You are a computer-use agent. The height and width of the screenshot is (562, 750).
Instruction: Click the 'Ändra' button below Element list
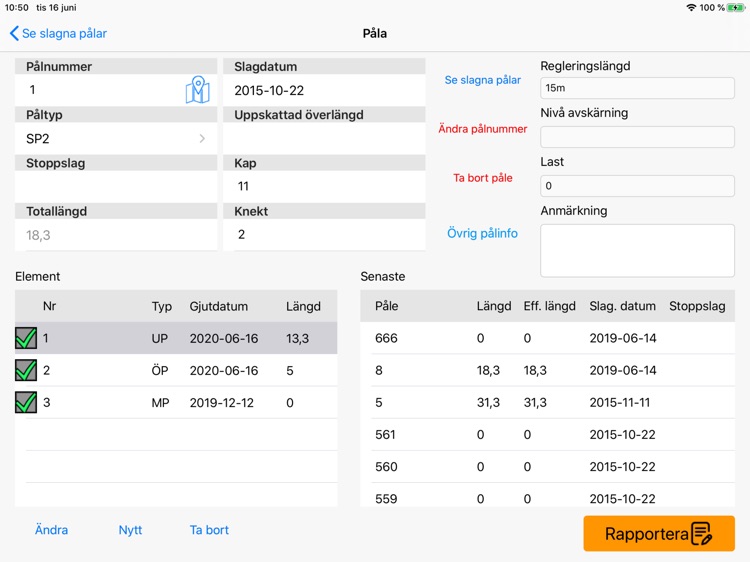pyautogui.click(x=51, y=530)
